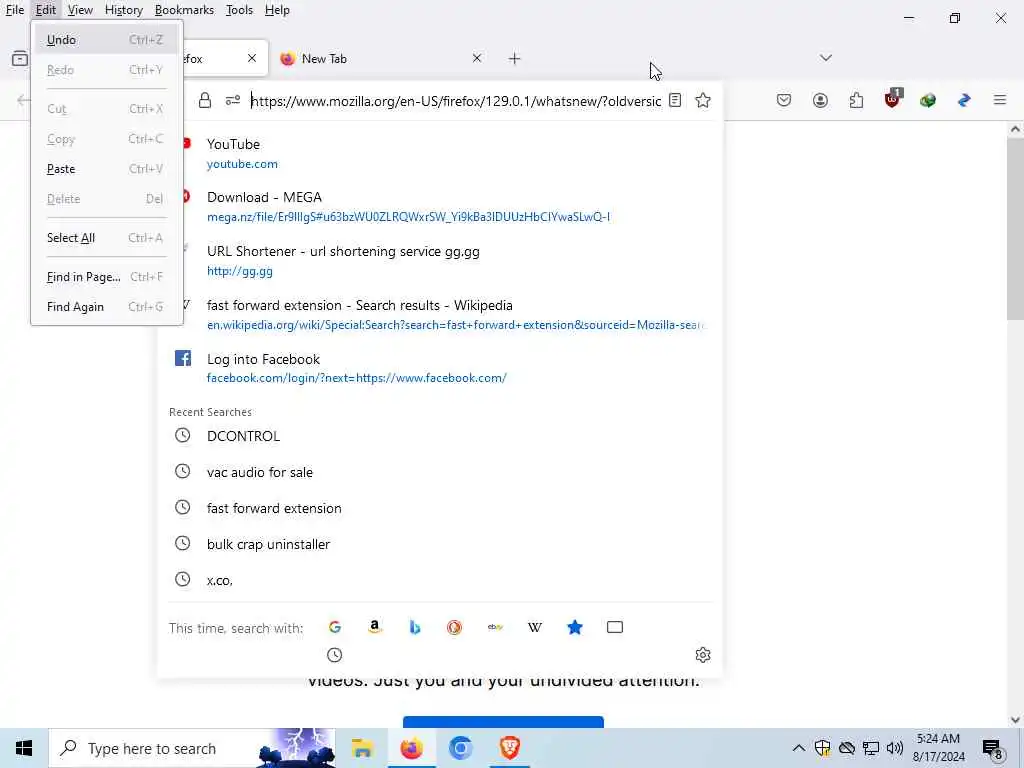Image resolution: width=1024 pixels, height=768 pixels.
Task: Open the volume icon in system tray
Action: [895, 748]
